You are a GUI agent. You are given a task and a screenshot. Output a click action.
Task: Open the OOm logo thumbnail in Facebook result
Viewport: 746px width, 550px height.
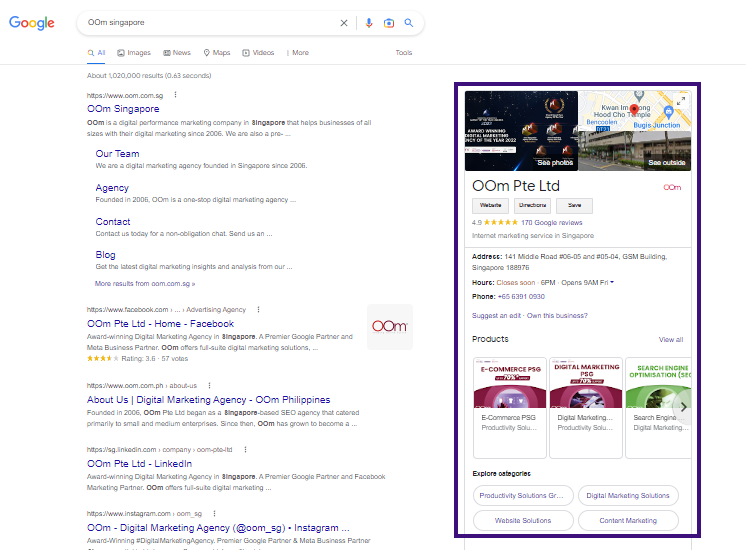point(390,327)
